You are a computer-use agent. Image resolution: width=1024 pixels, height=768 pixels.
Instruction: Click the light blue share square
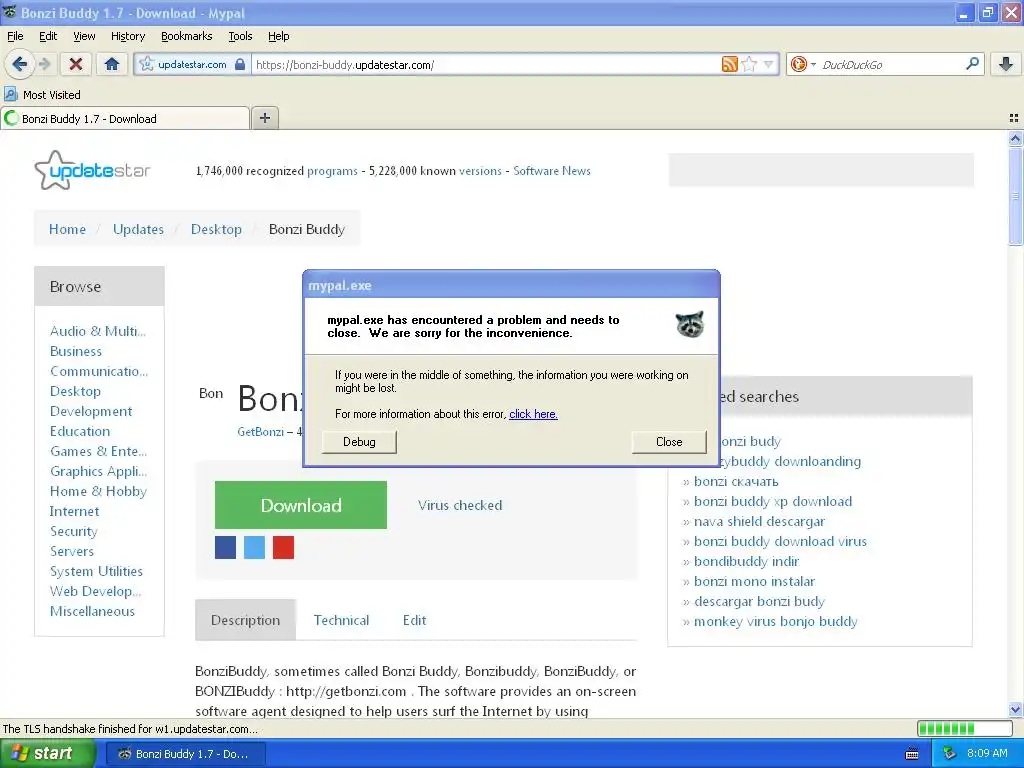pos(254,547)
